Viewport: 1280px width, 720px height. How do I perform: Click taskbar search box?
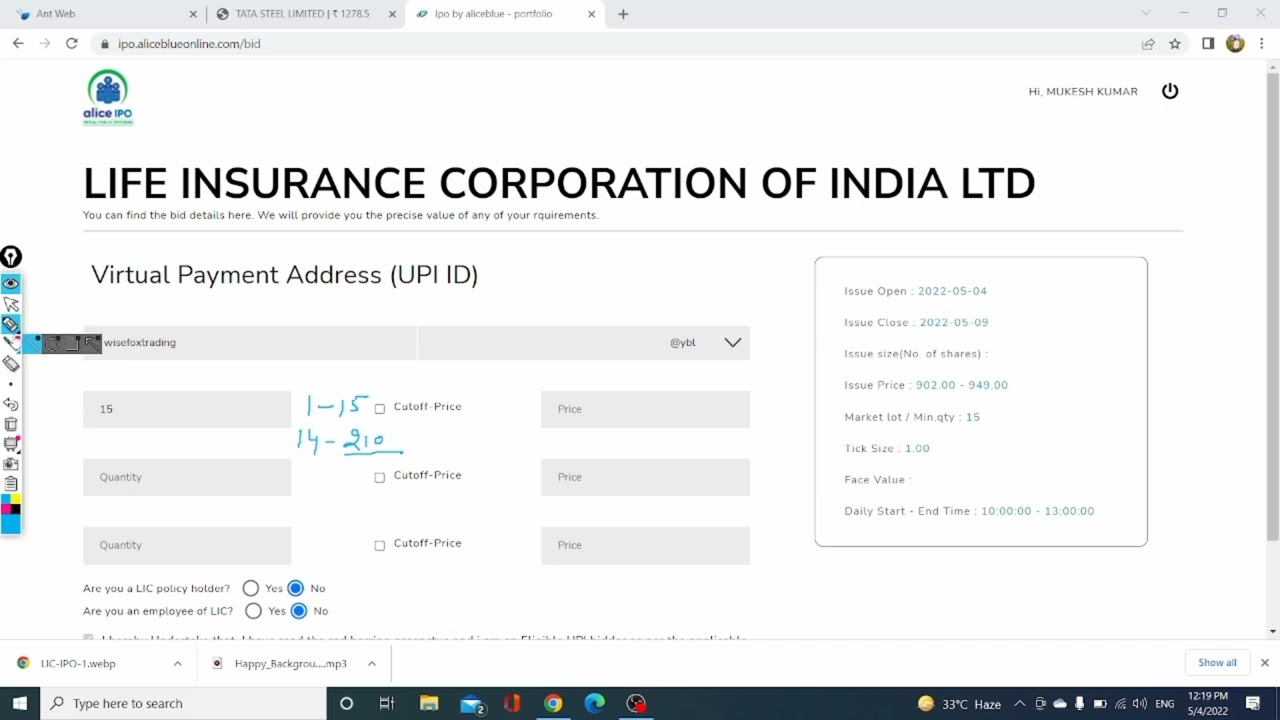click(x=182, y=704)
